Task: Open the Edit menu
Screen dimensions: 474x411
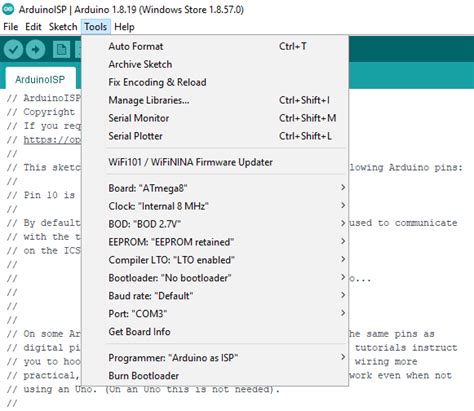Action: click(33, 27)
